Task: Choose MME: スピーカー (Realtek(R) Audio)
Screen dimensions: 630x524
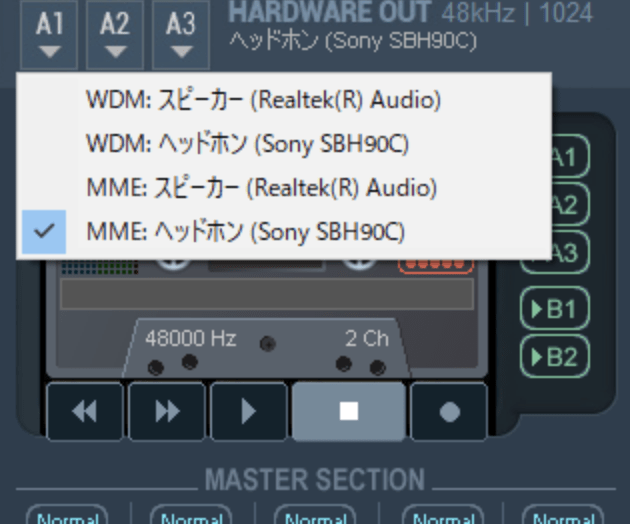Action: 260,188
